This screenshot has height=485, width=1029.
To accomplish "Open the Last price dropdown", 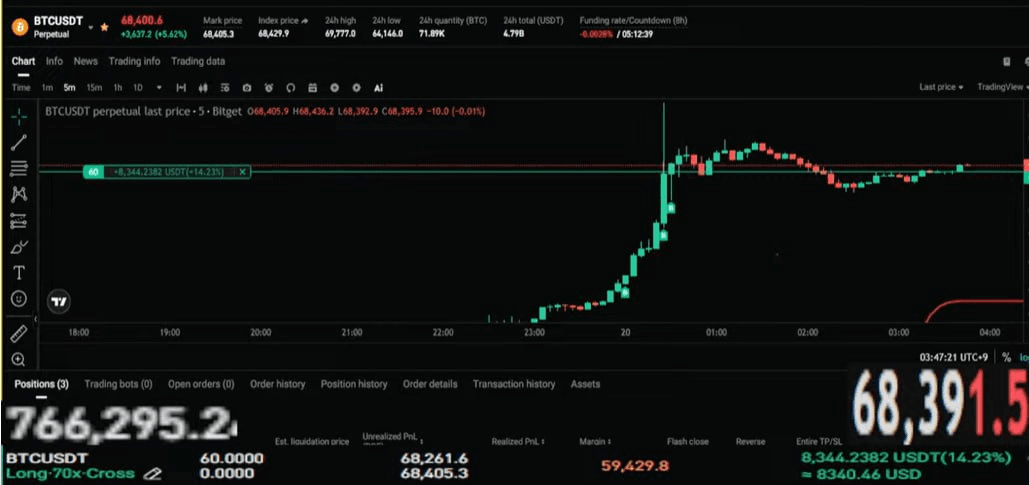I will click(x=941, y=87).
